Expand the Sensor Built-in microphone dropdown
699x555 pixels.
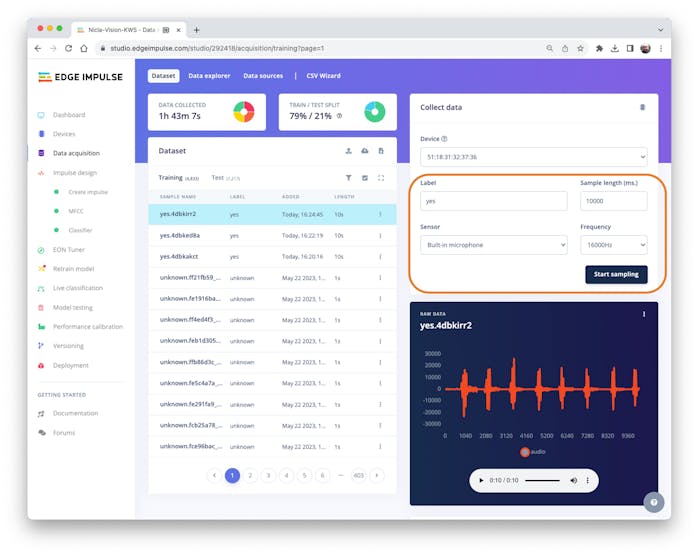(493, 245)
